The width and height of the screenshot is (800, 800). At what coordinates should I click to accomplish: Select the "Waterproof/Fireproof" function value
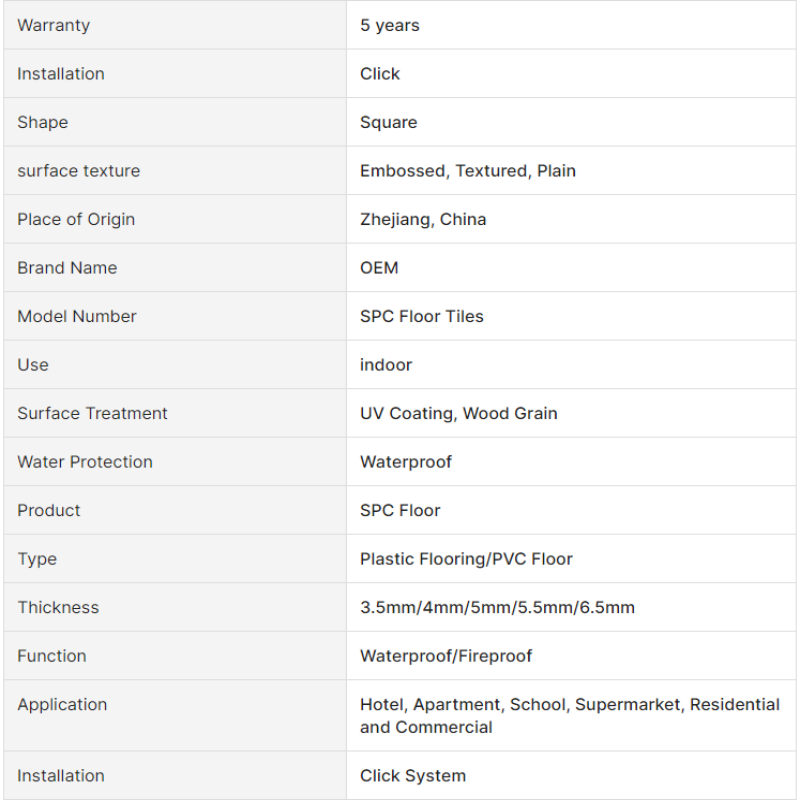coord(446,656)
